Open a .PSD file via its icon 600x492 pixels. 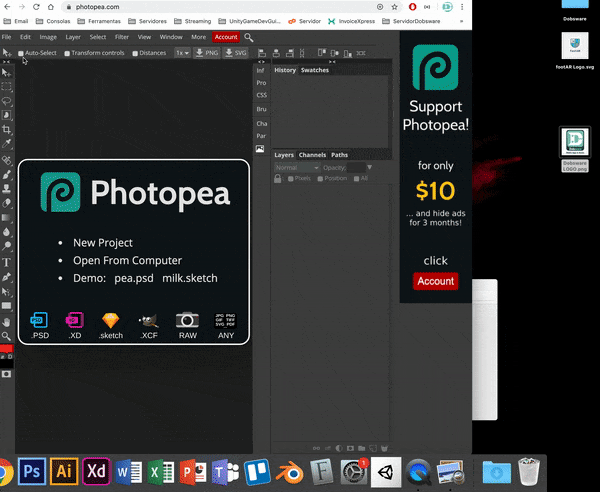click(40, 321)
